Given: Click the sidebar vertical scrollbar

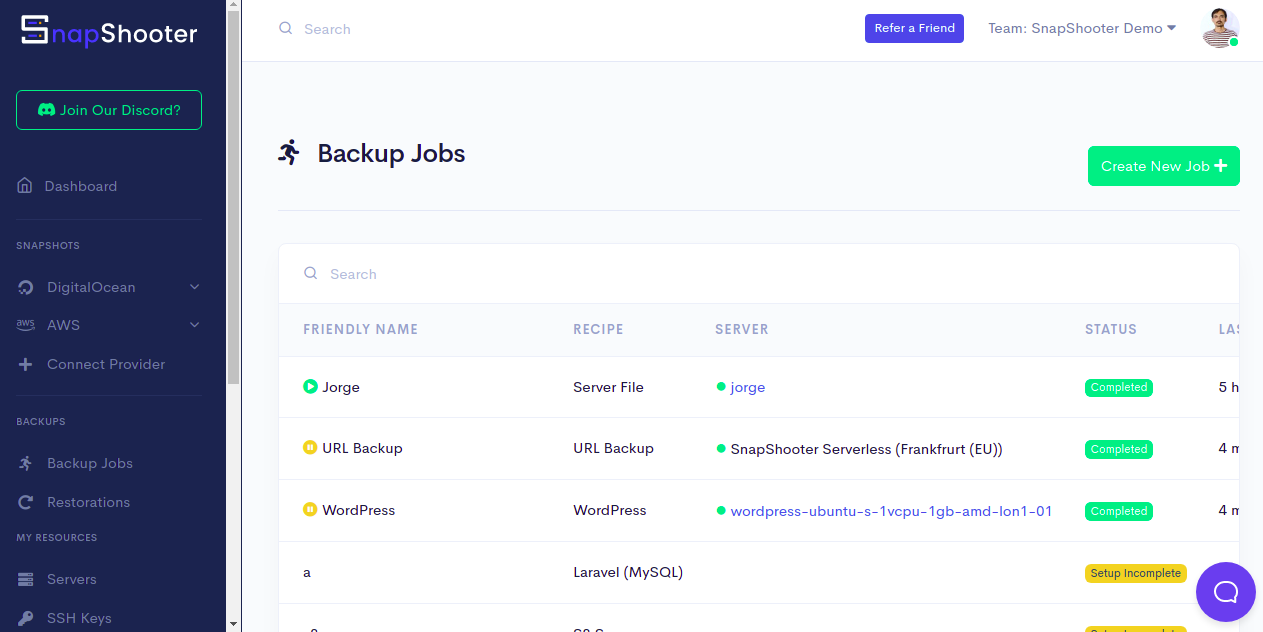Looking at the screenshot, I should [234, 200].
